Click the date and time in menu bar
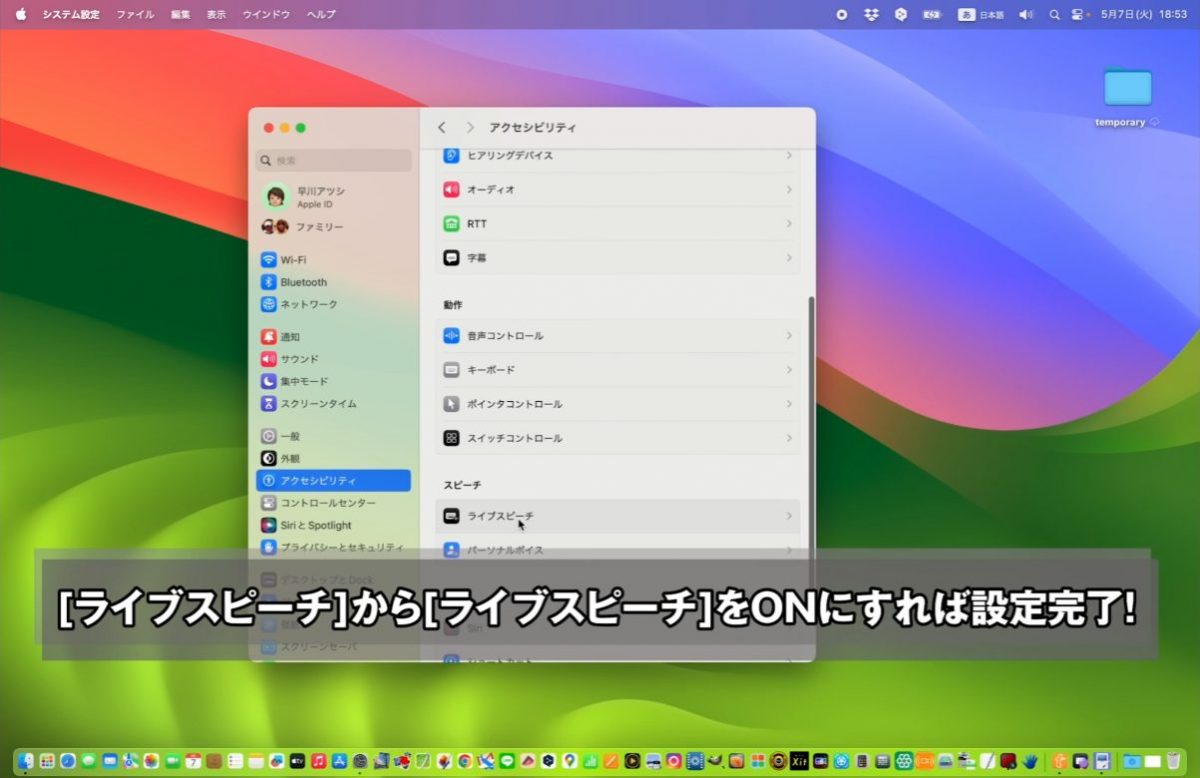This screenshot has width=1200, height=778. coord(1143,15)
